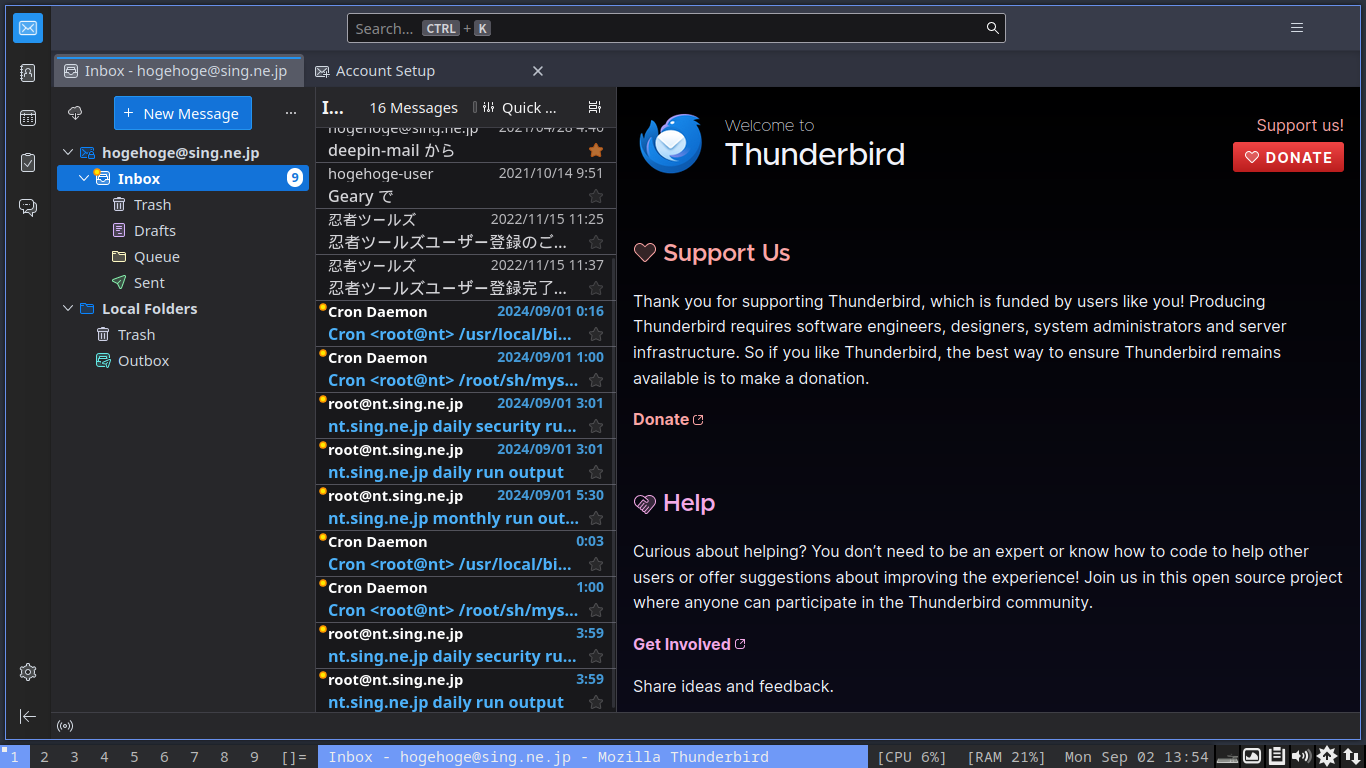Star the Cron Daemon 2024/09/01 0:16 message

pos(596,334)
